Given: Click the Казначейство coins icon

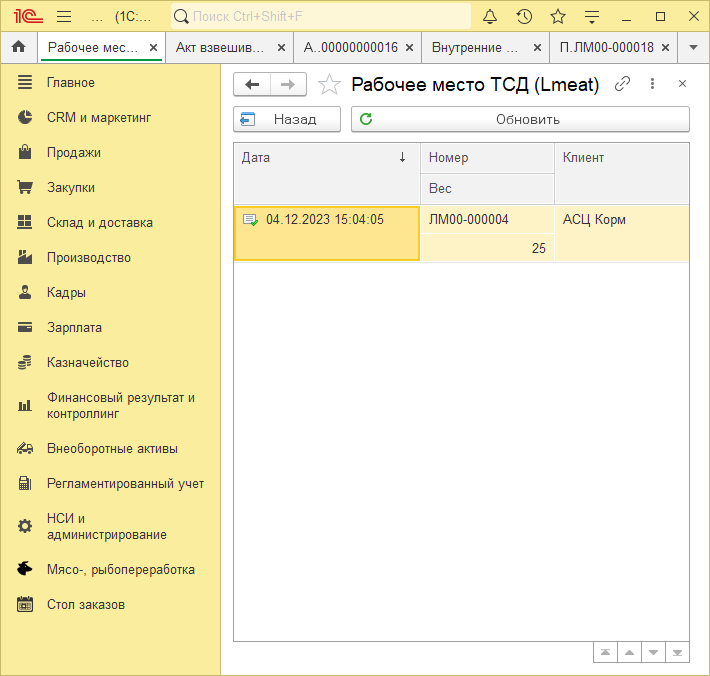Looking at the screenshot, I should pyautogui.click(x=25, y=362).
